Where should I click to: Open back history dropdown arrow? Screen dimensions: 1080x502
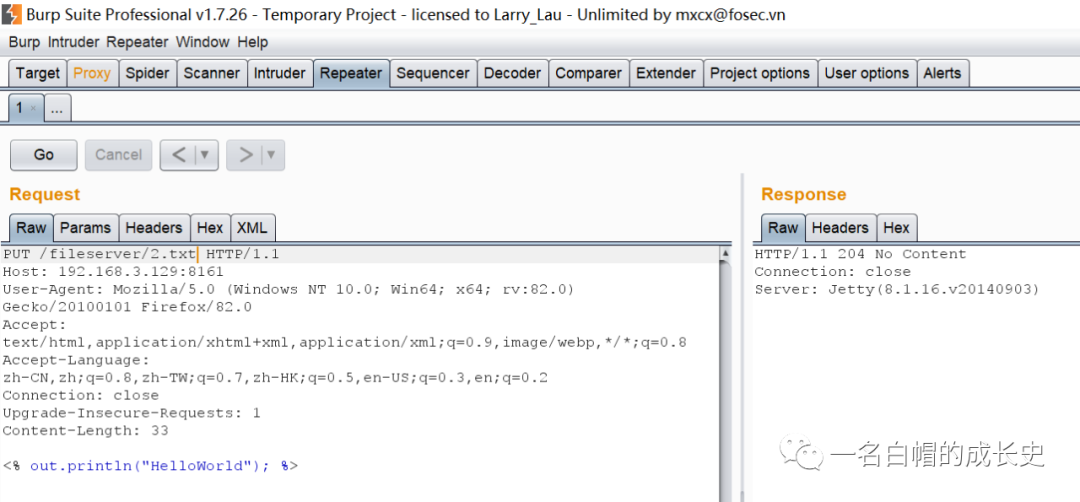[205, 154]
